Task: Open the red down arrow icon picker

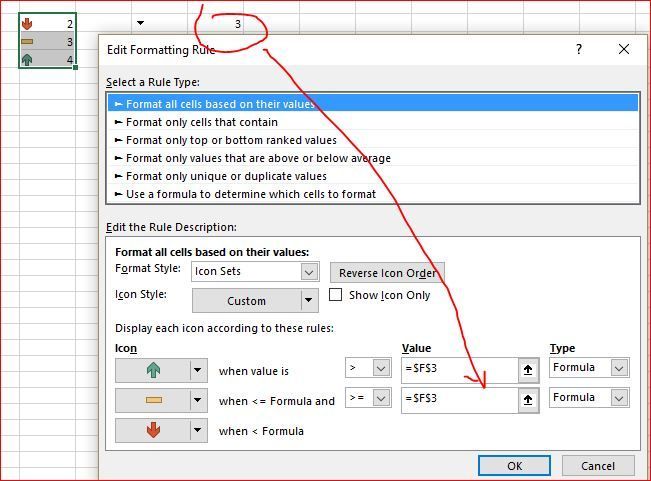Action: click(x=161, y=430)
